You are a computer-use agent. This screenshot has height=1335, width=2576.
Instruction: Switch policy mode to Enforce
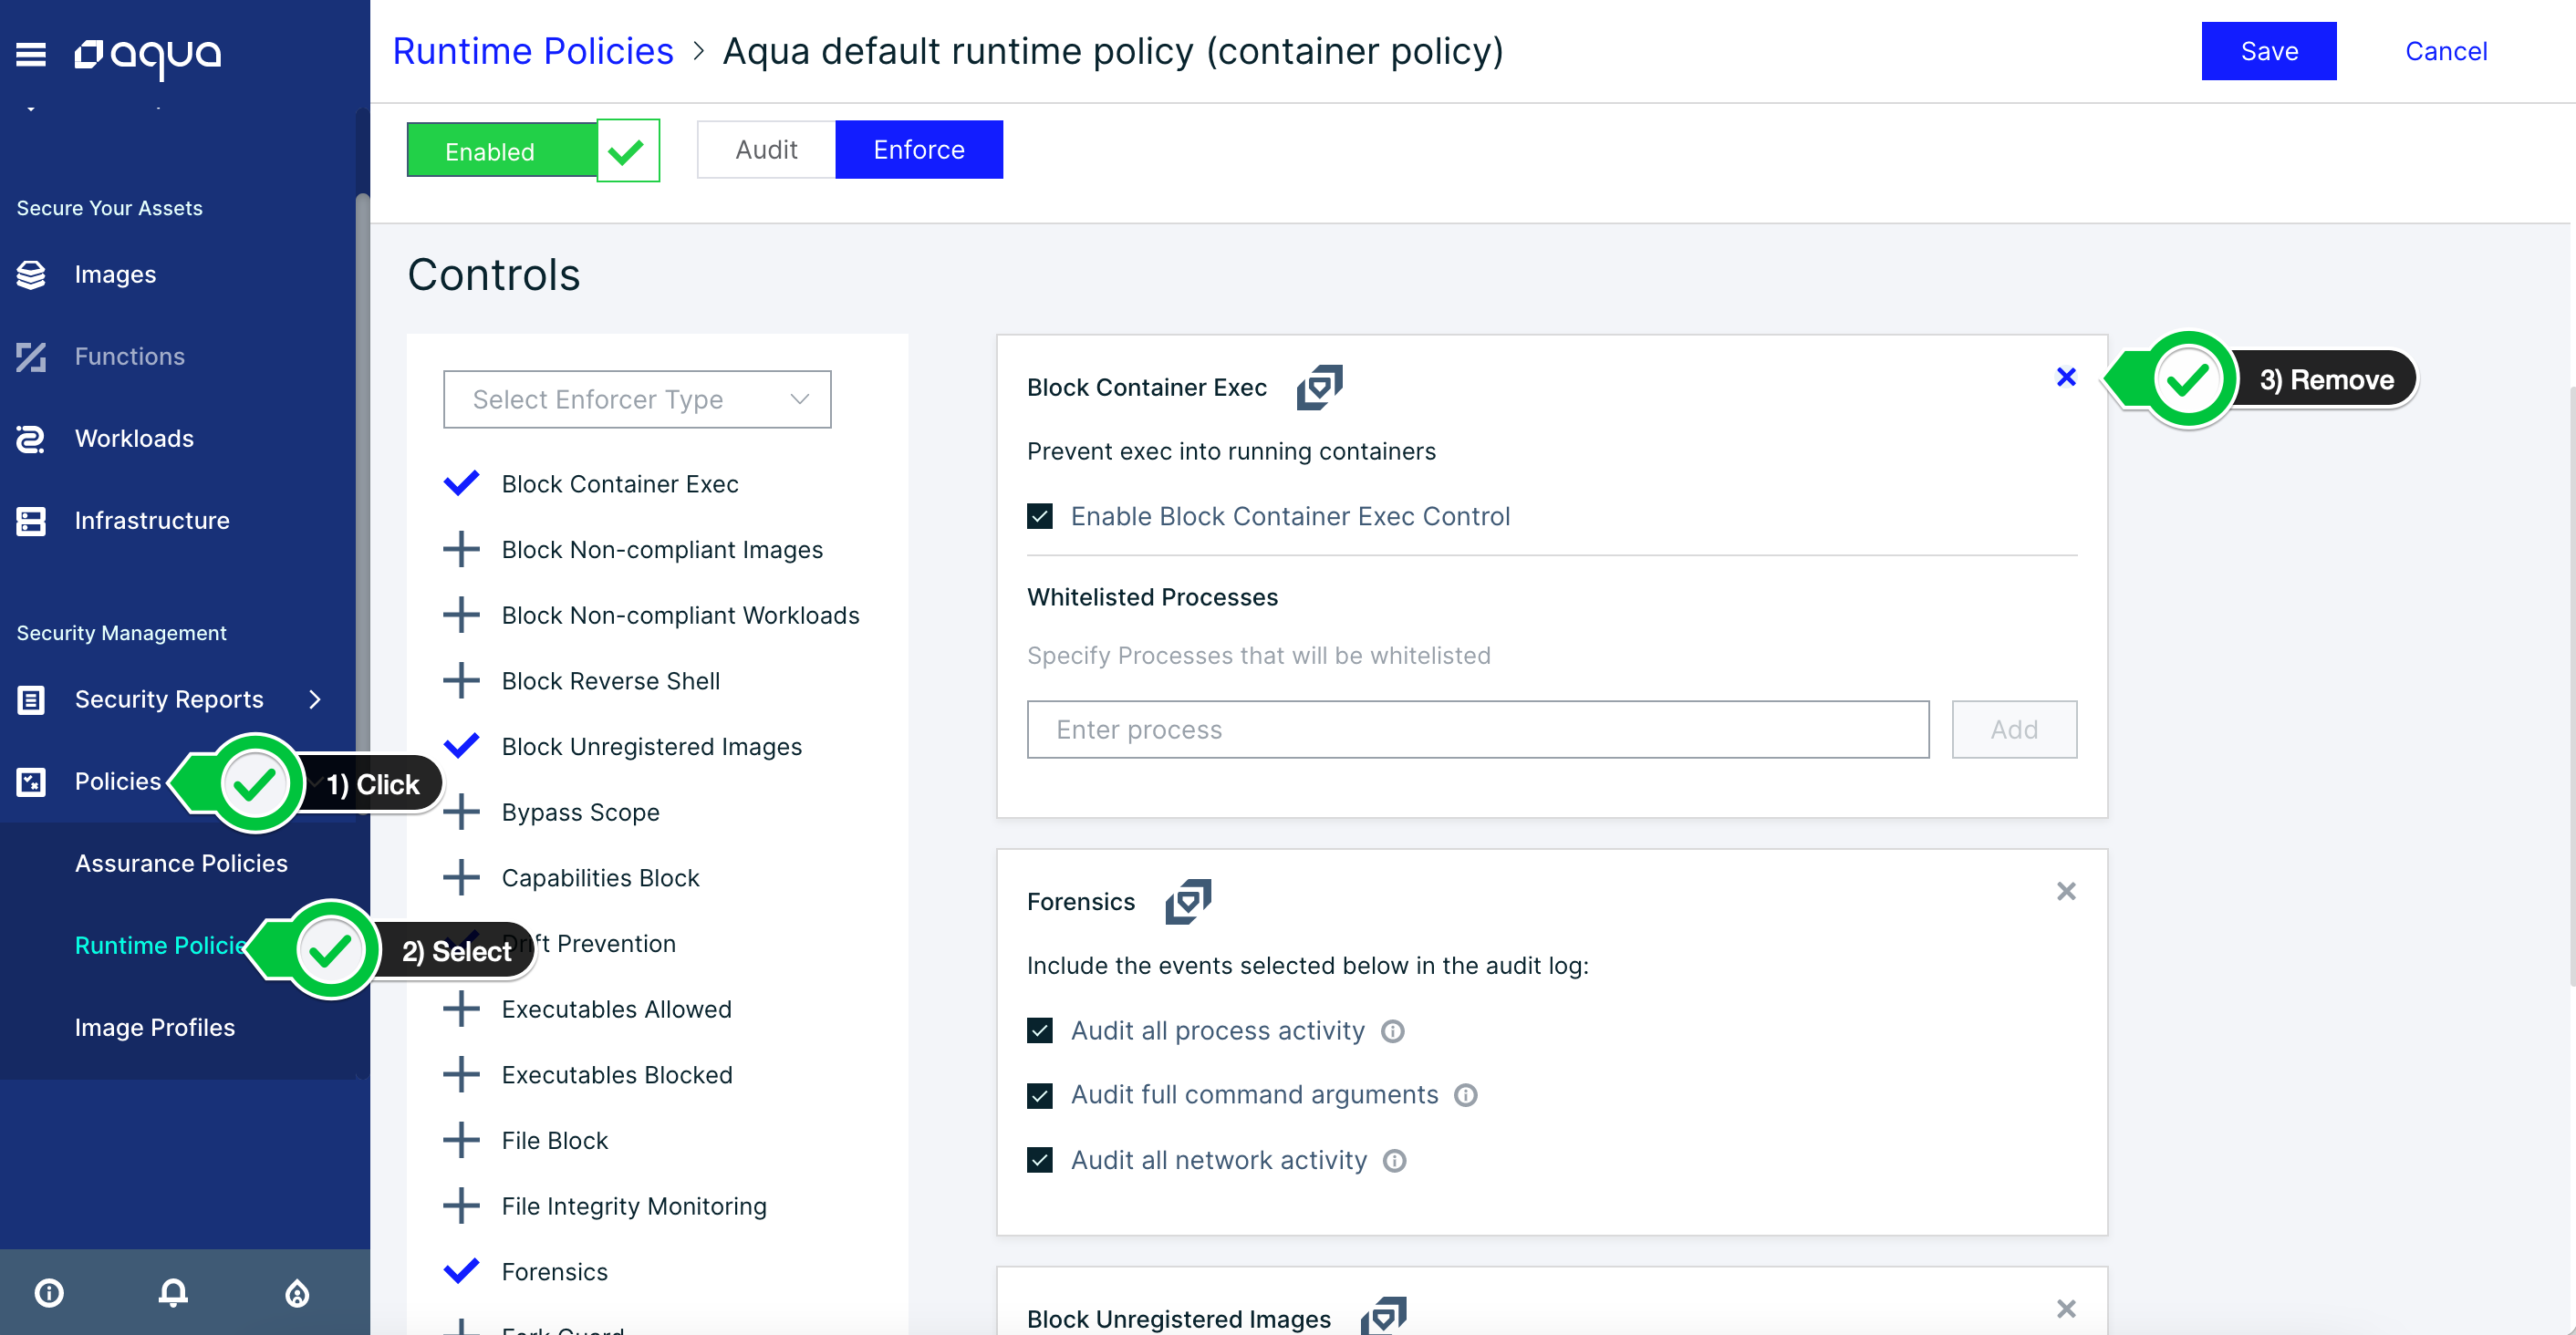coord(919,150)
